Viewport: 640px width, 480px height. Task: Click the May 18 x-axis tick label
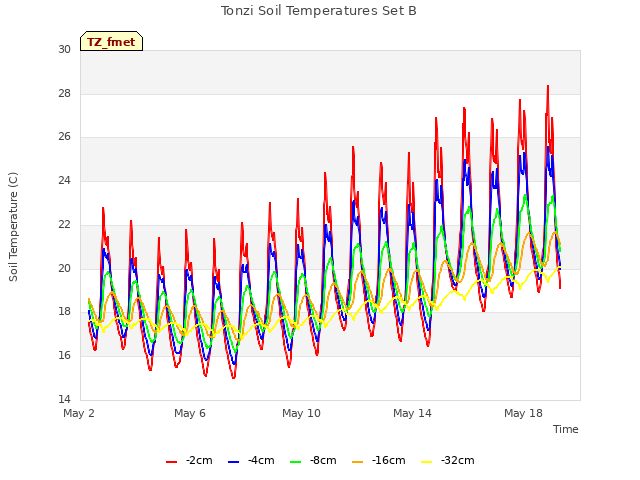click(x=523, y=413)
